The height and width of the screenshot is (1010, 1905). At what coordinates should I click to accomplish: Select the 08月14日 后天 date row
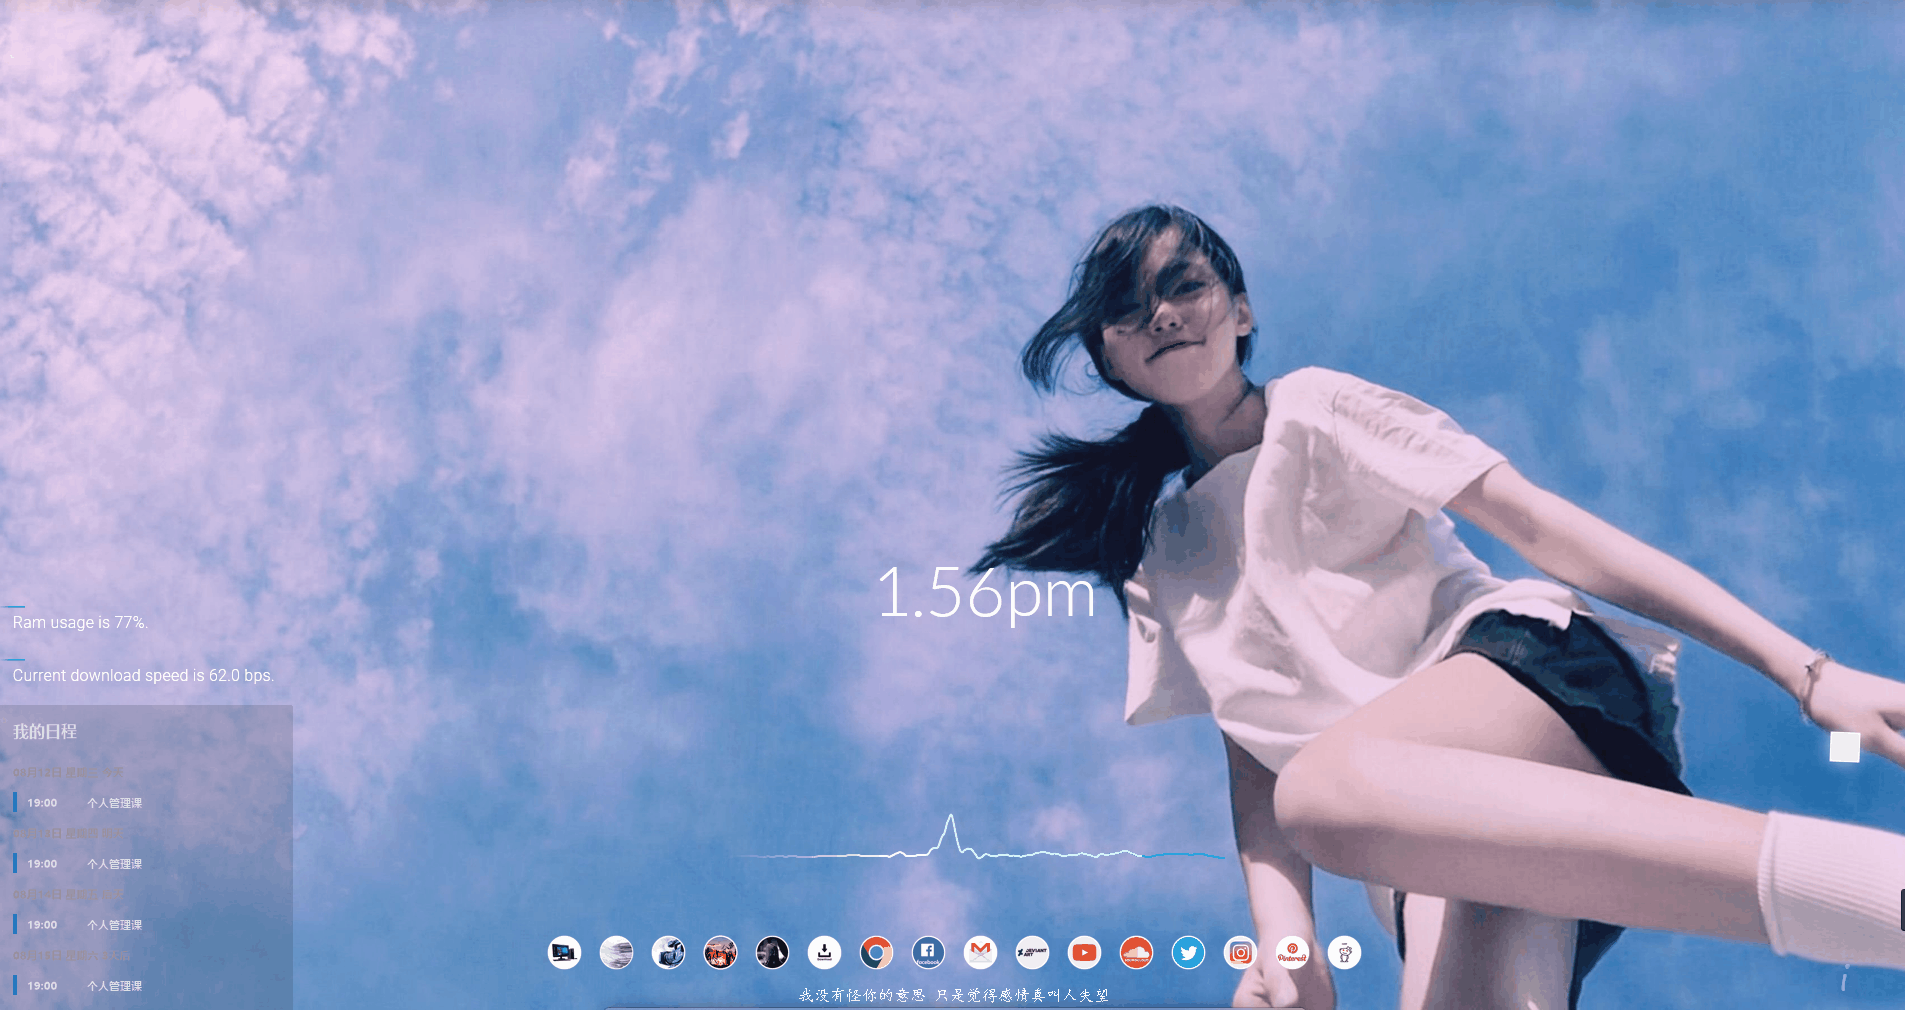coord(68,894)
